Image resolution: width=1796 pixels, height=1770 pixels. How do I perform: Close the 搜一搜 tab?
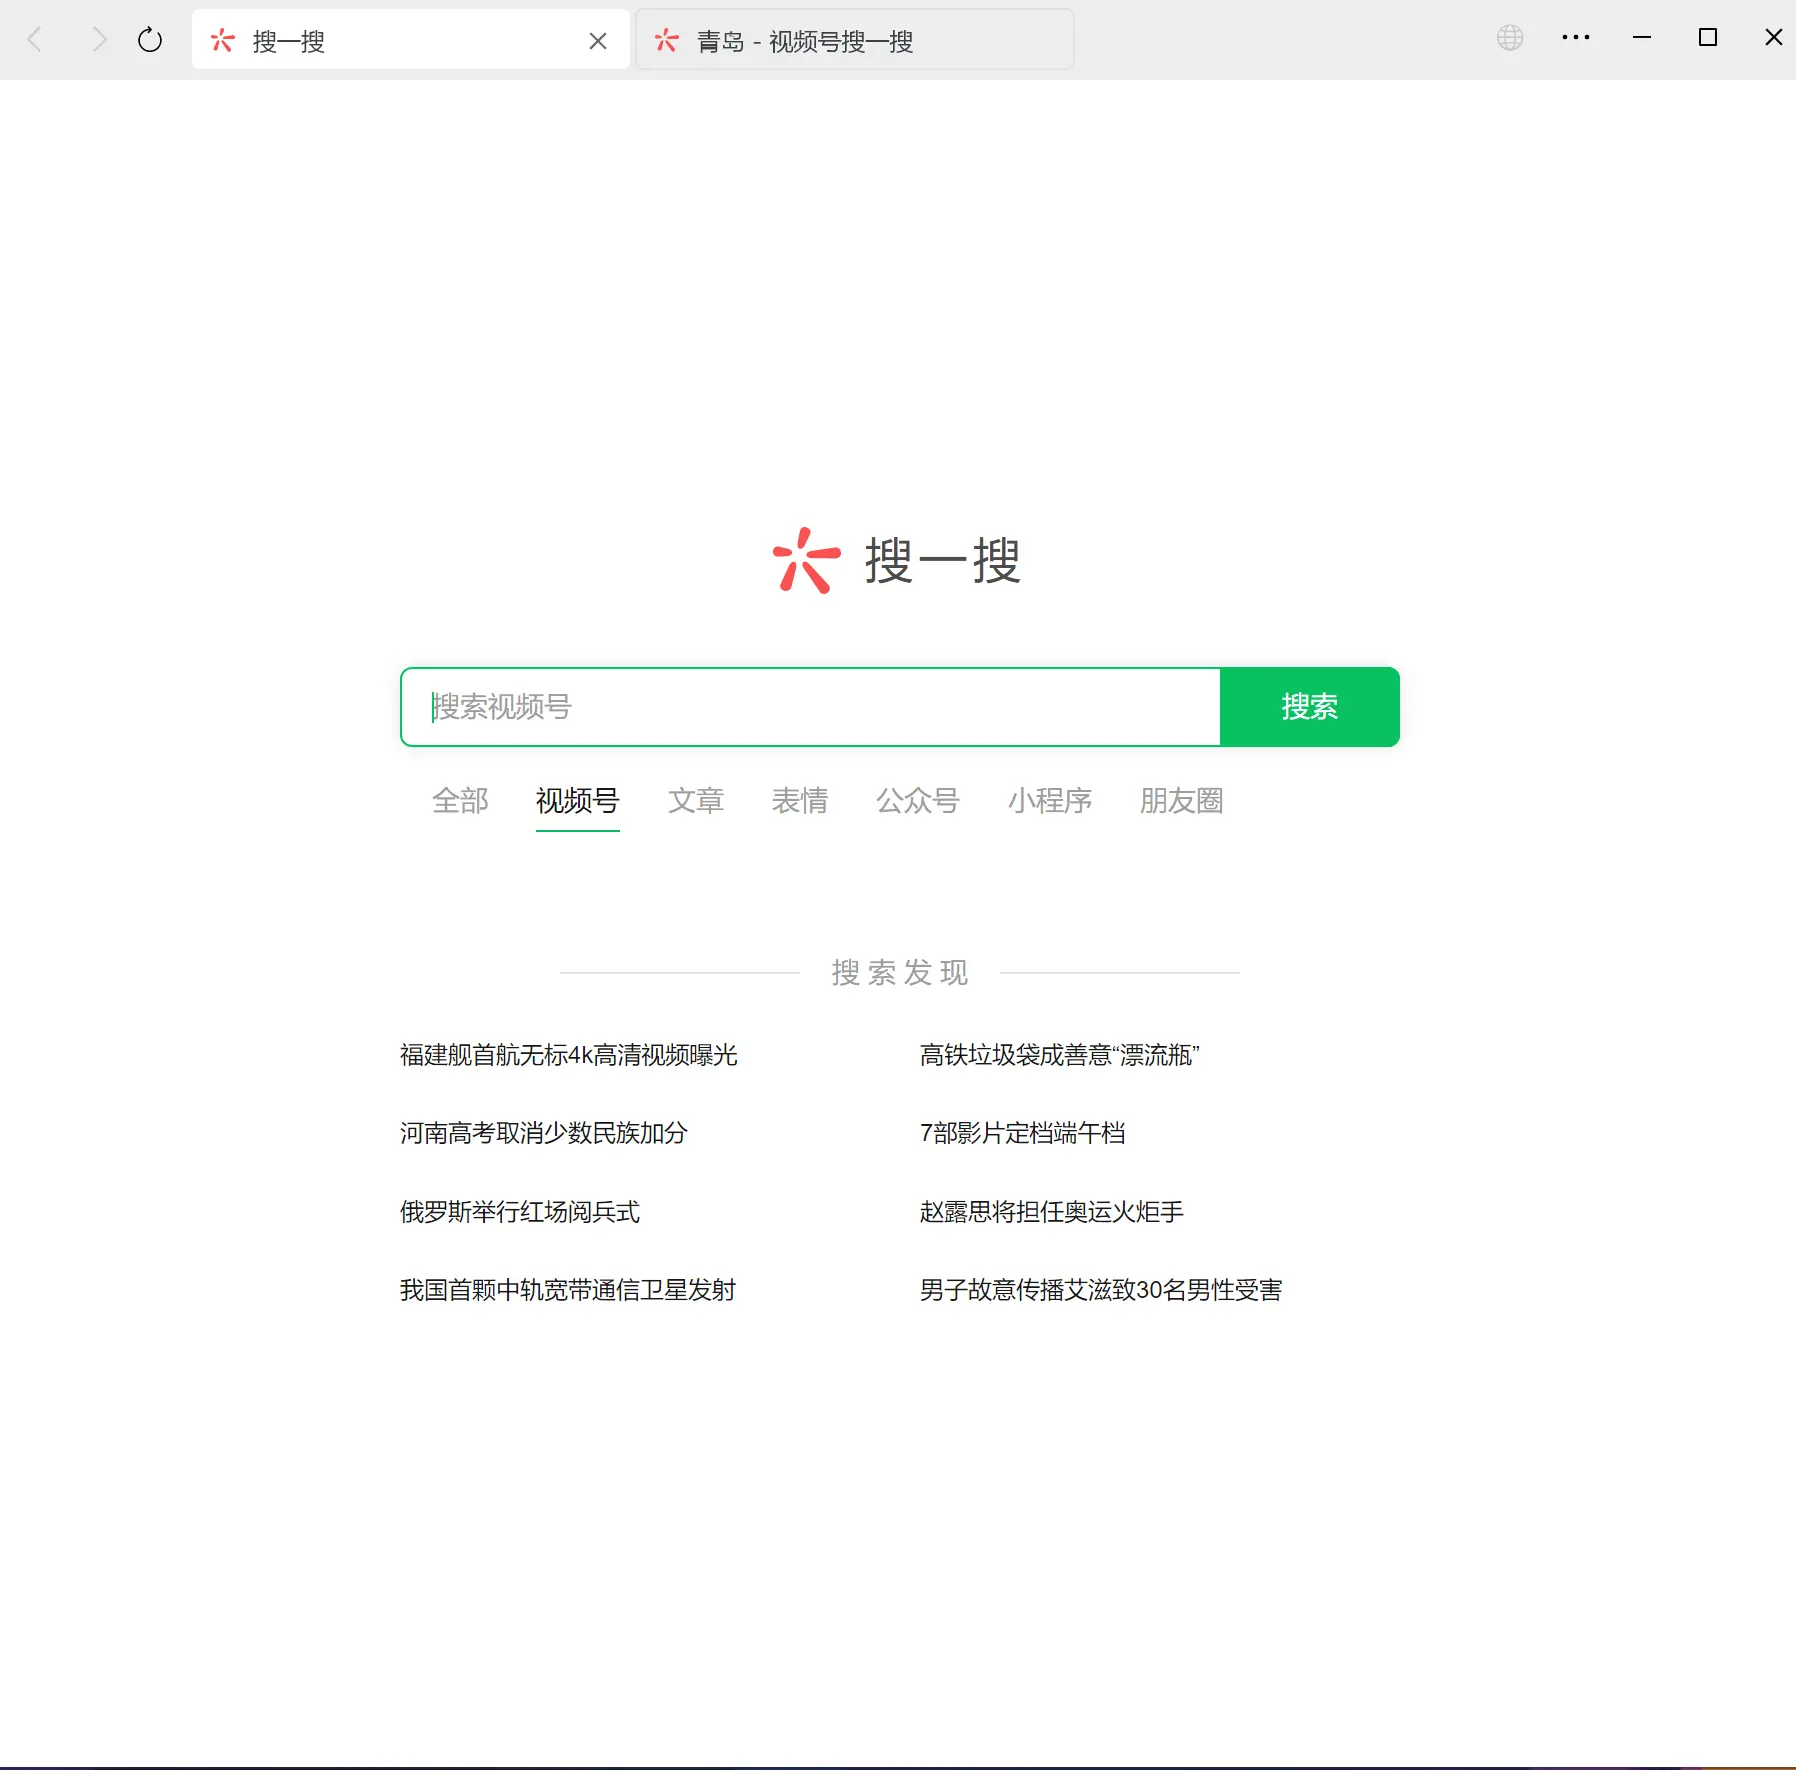(x=598, y=41)
